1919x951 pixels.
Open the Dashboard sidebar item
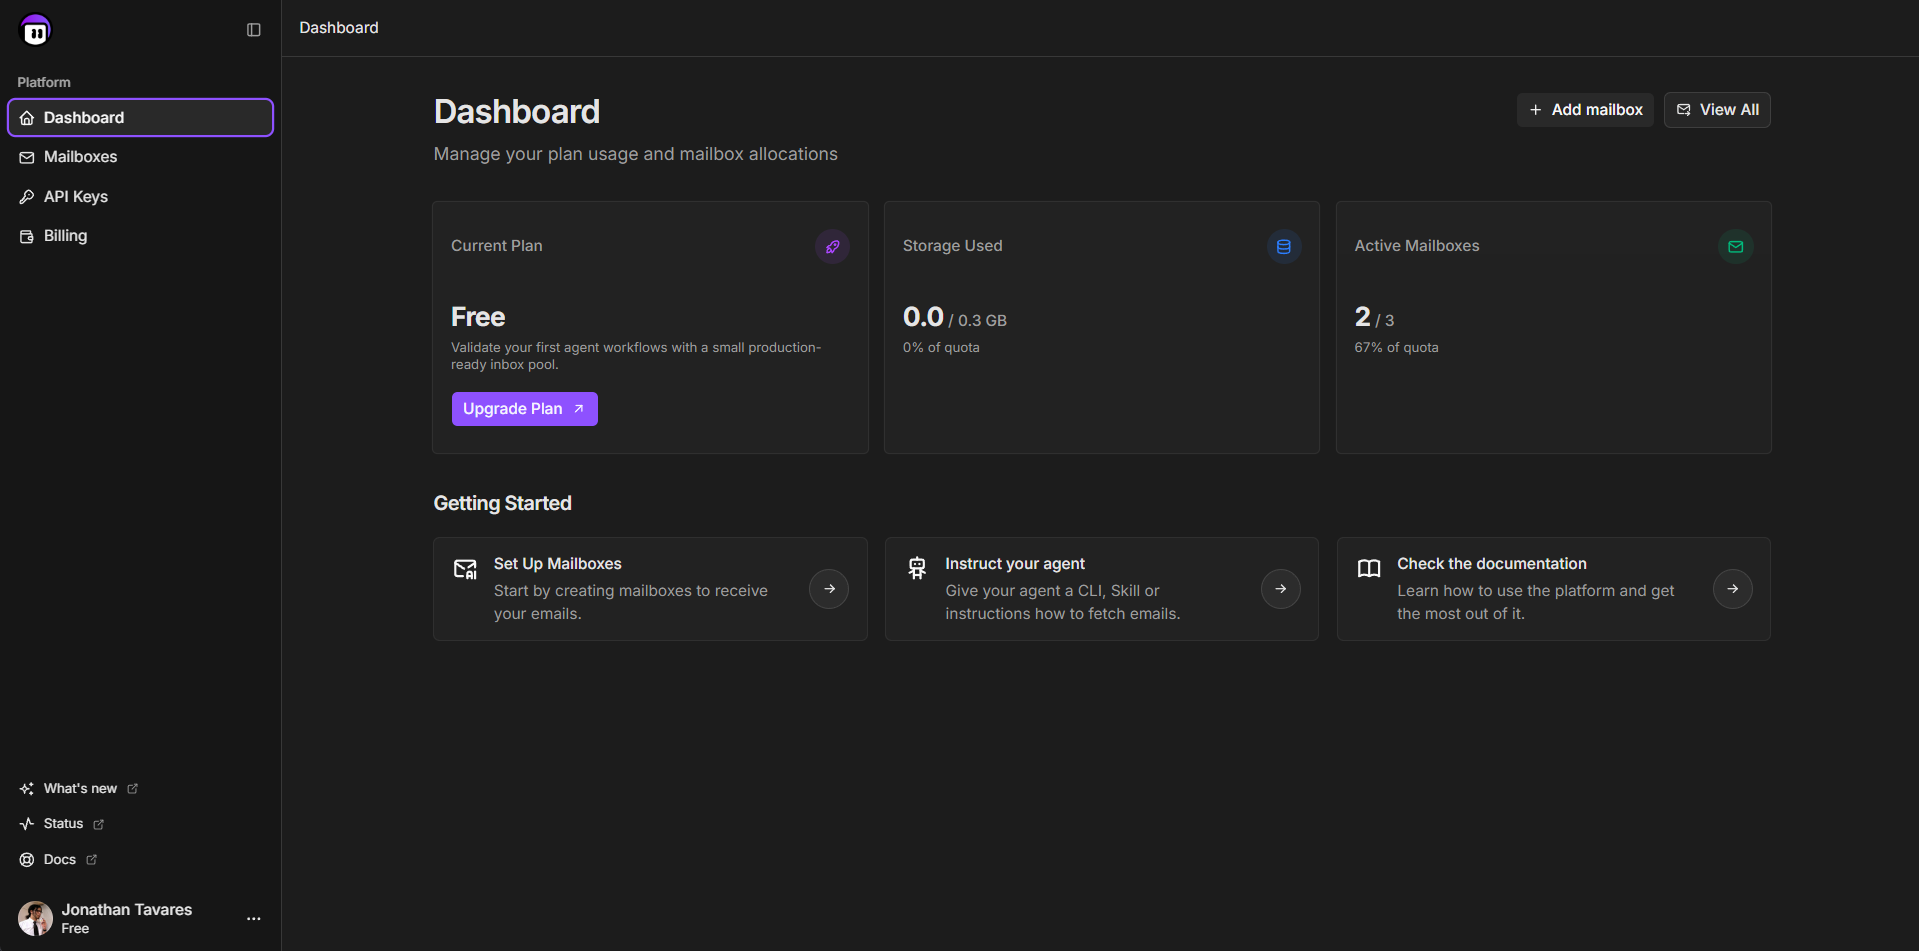pos(140,117)
